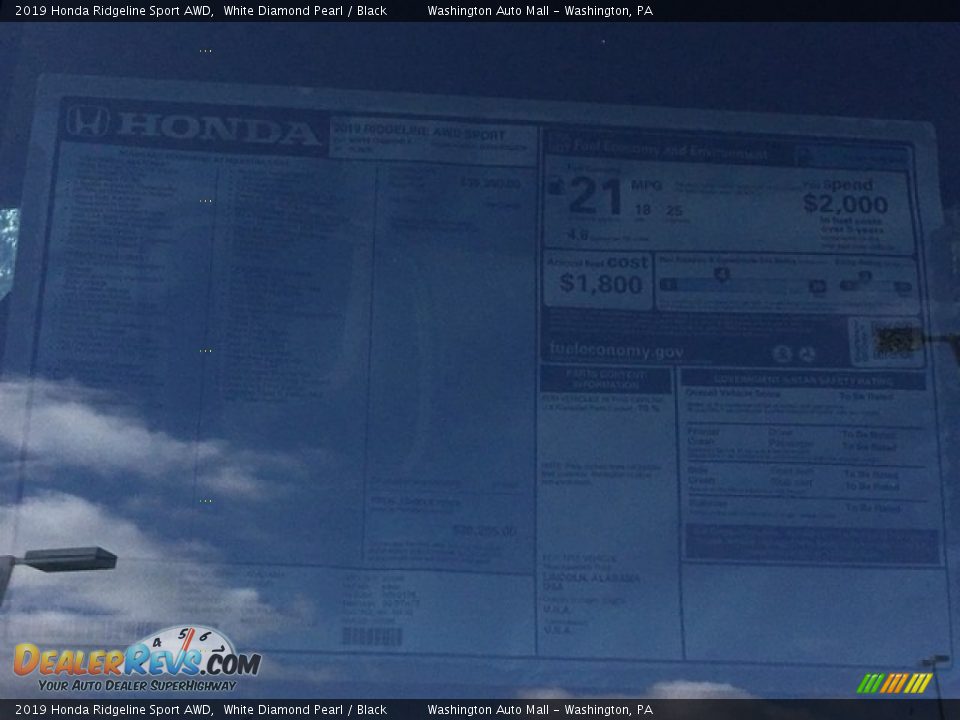Viewport: 960px width, 720px height.
Task: Click the fuel pump icon beside 21
Action: click(x=555, y=186)
